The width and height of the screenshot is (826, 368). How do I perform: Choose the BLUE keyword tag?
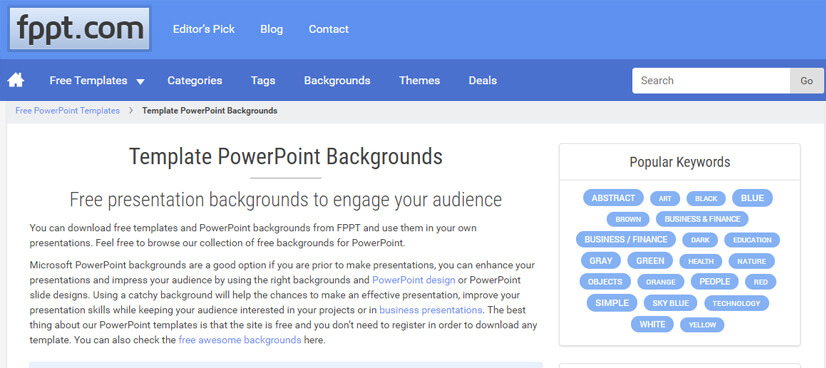(x=752, y=198)
